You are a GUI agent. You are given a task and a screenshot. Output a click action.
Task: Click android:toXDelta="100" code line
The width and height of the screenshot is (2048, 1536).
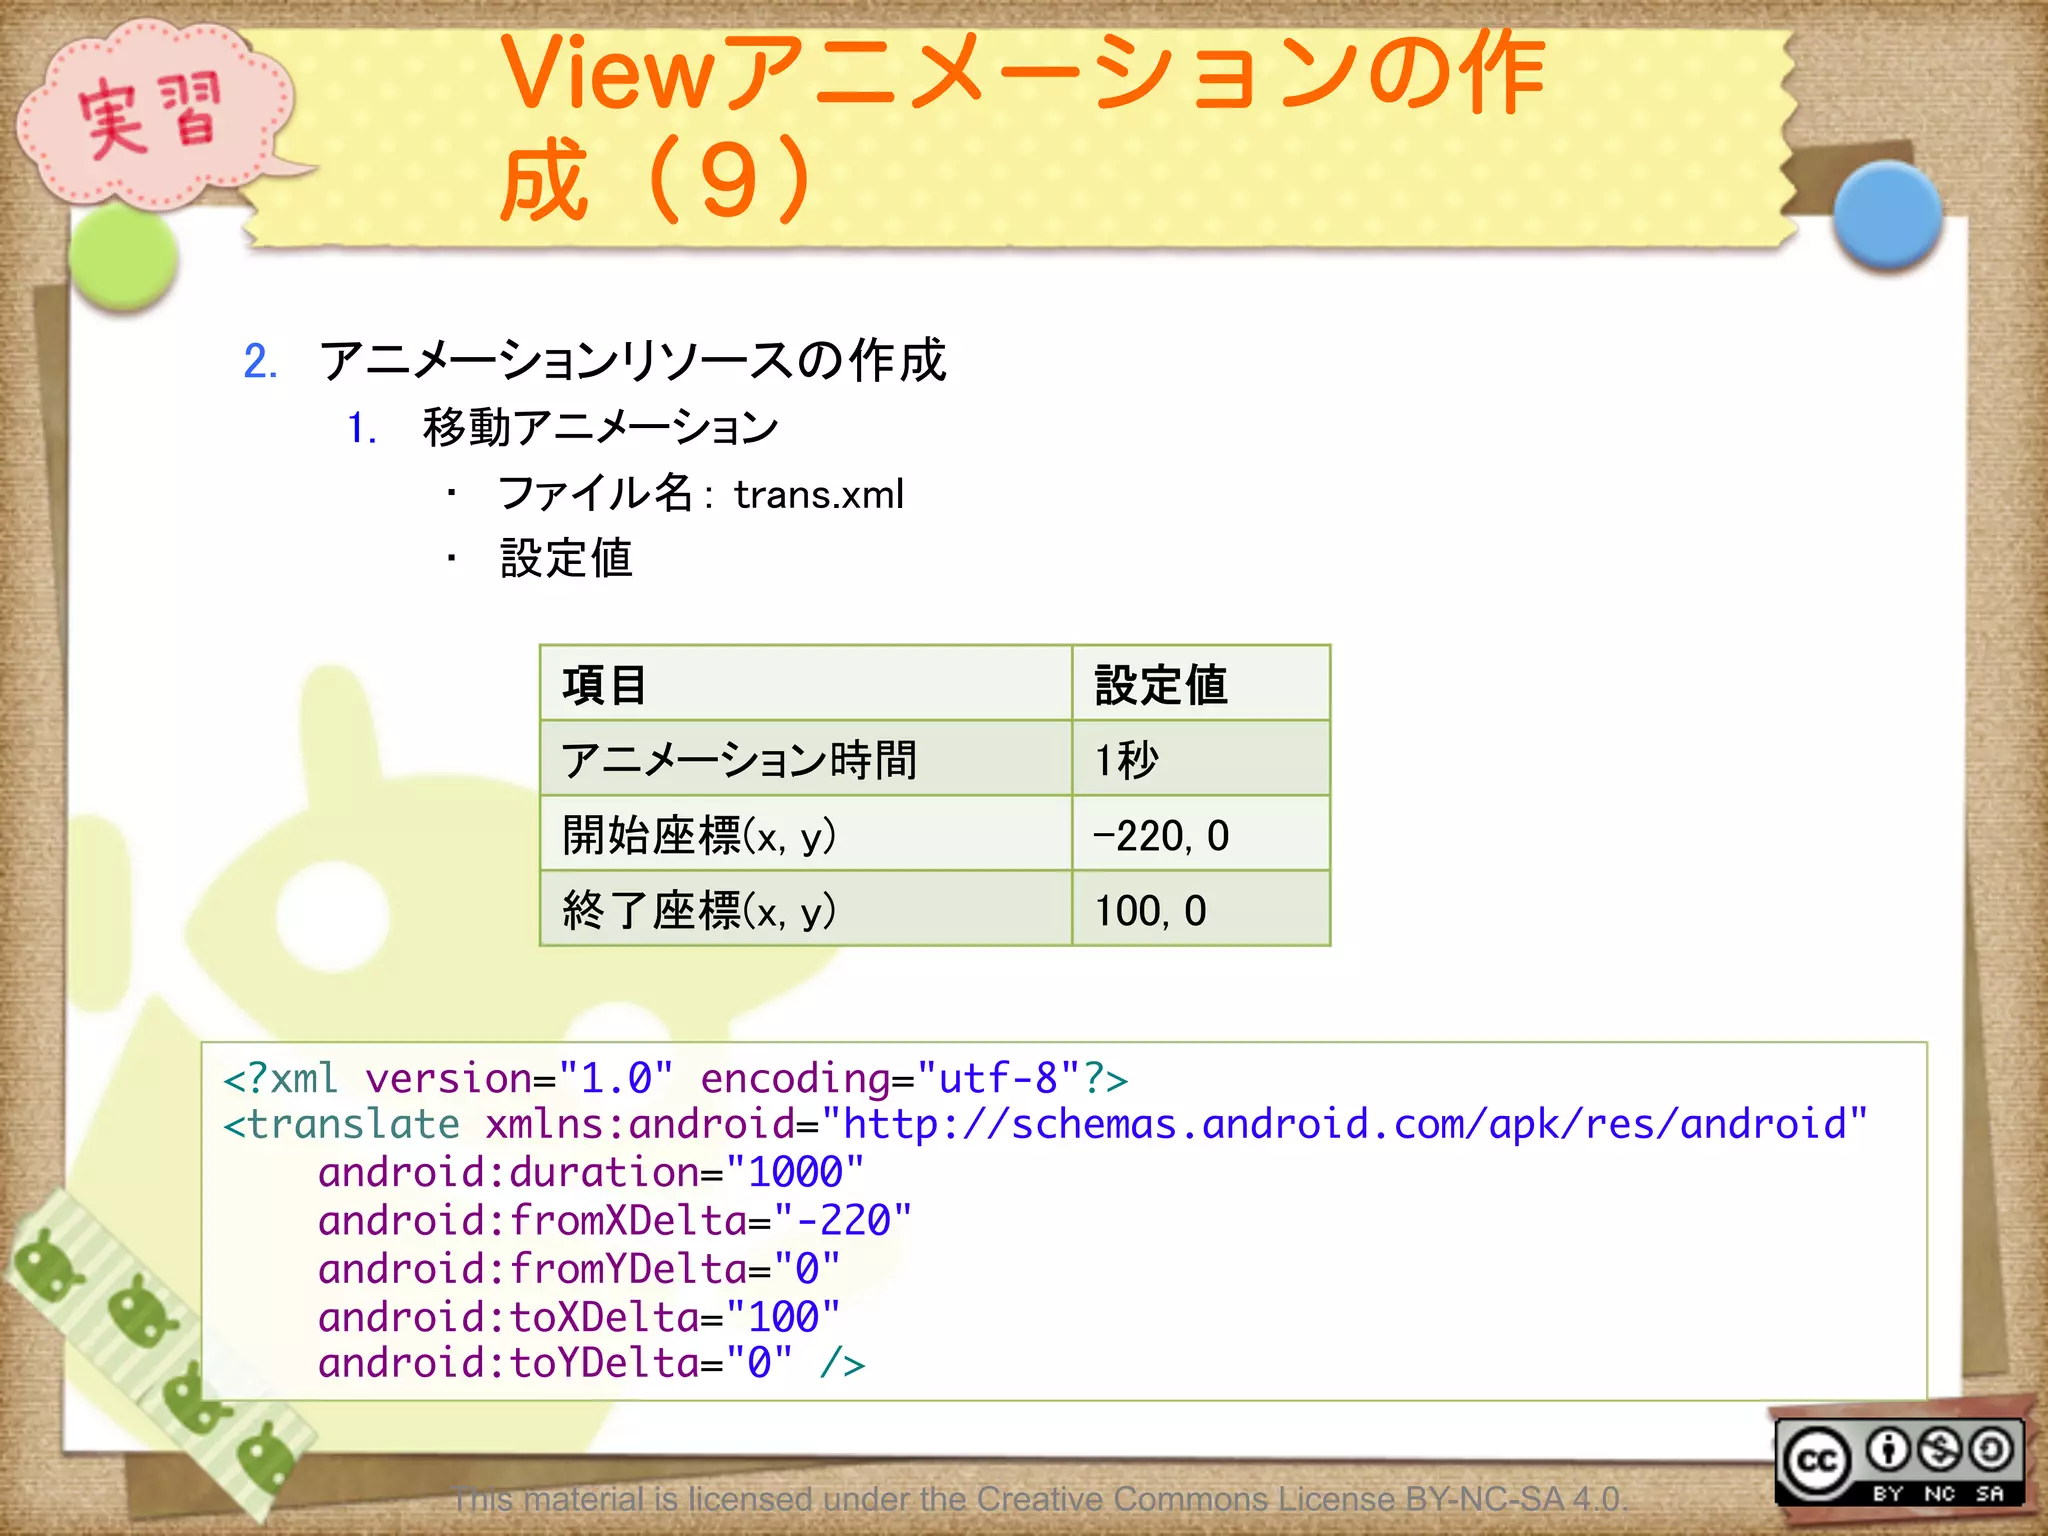579,1317
